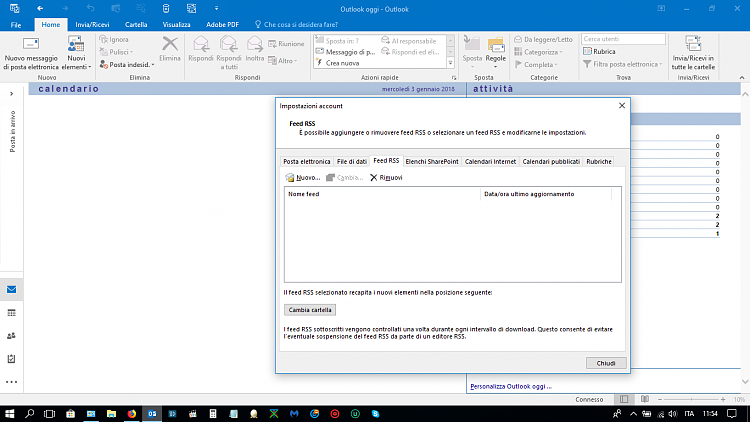The height and width of the screenshot is (422, 750).
Task: Click Rimuovi in Feed RSS tab
Action: pos(386,178)
